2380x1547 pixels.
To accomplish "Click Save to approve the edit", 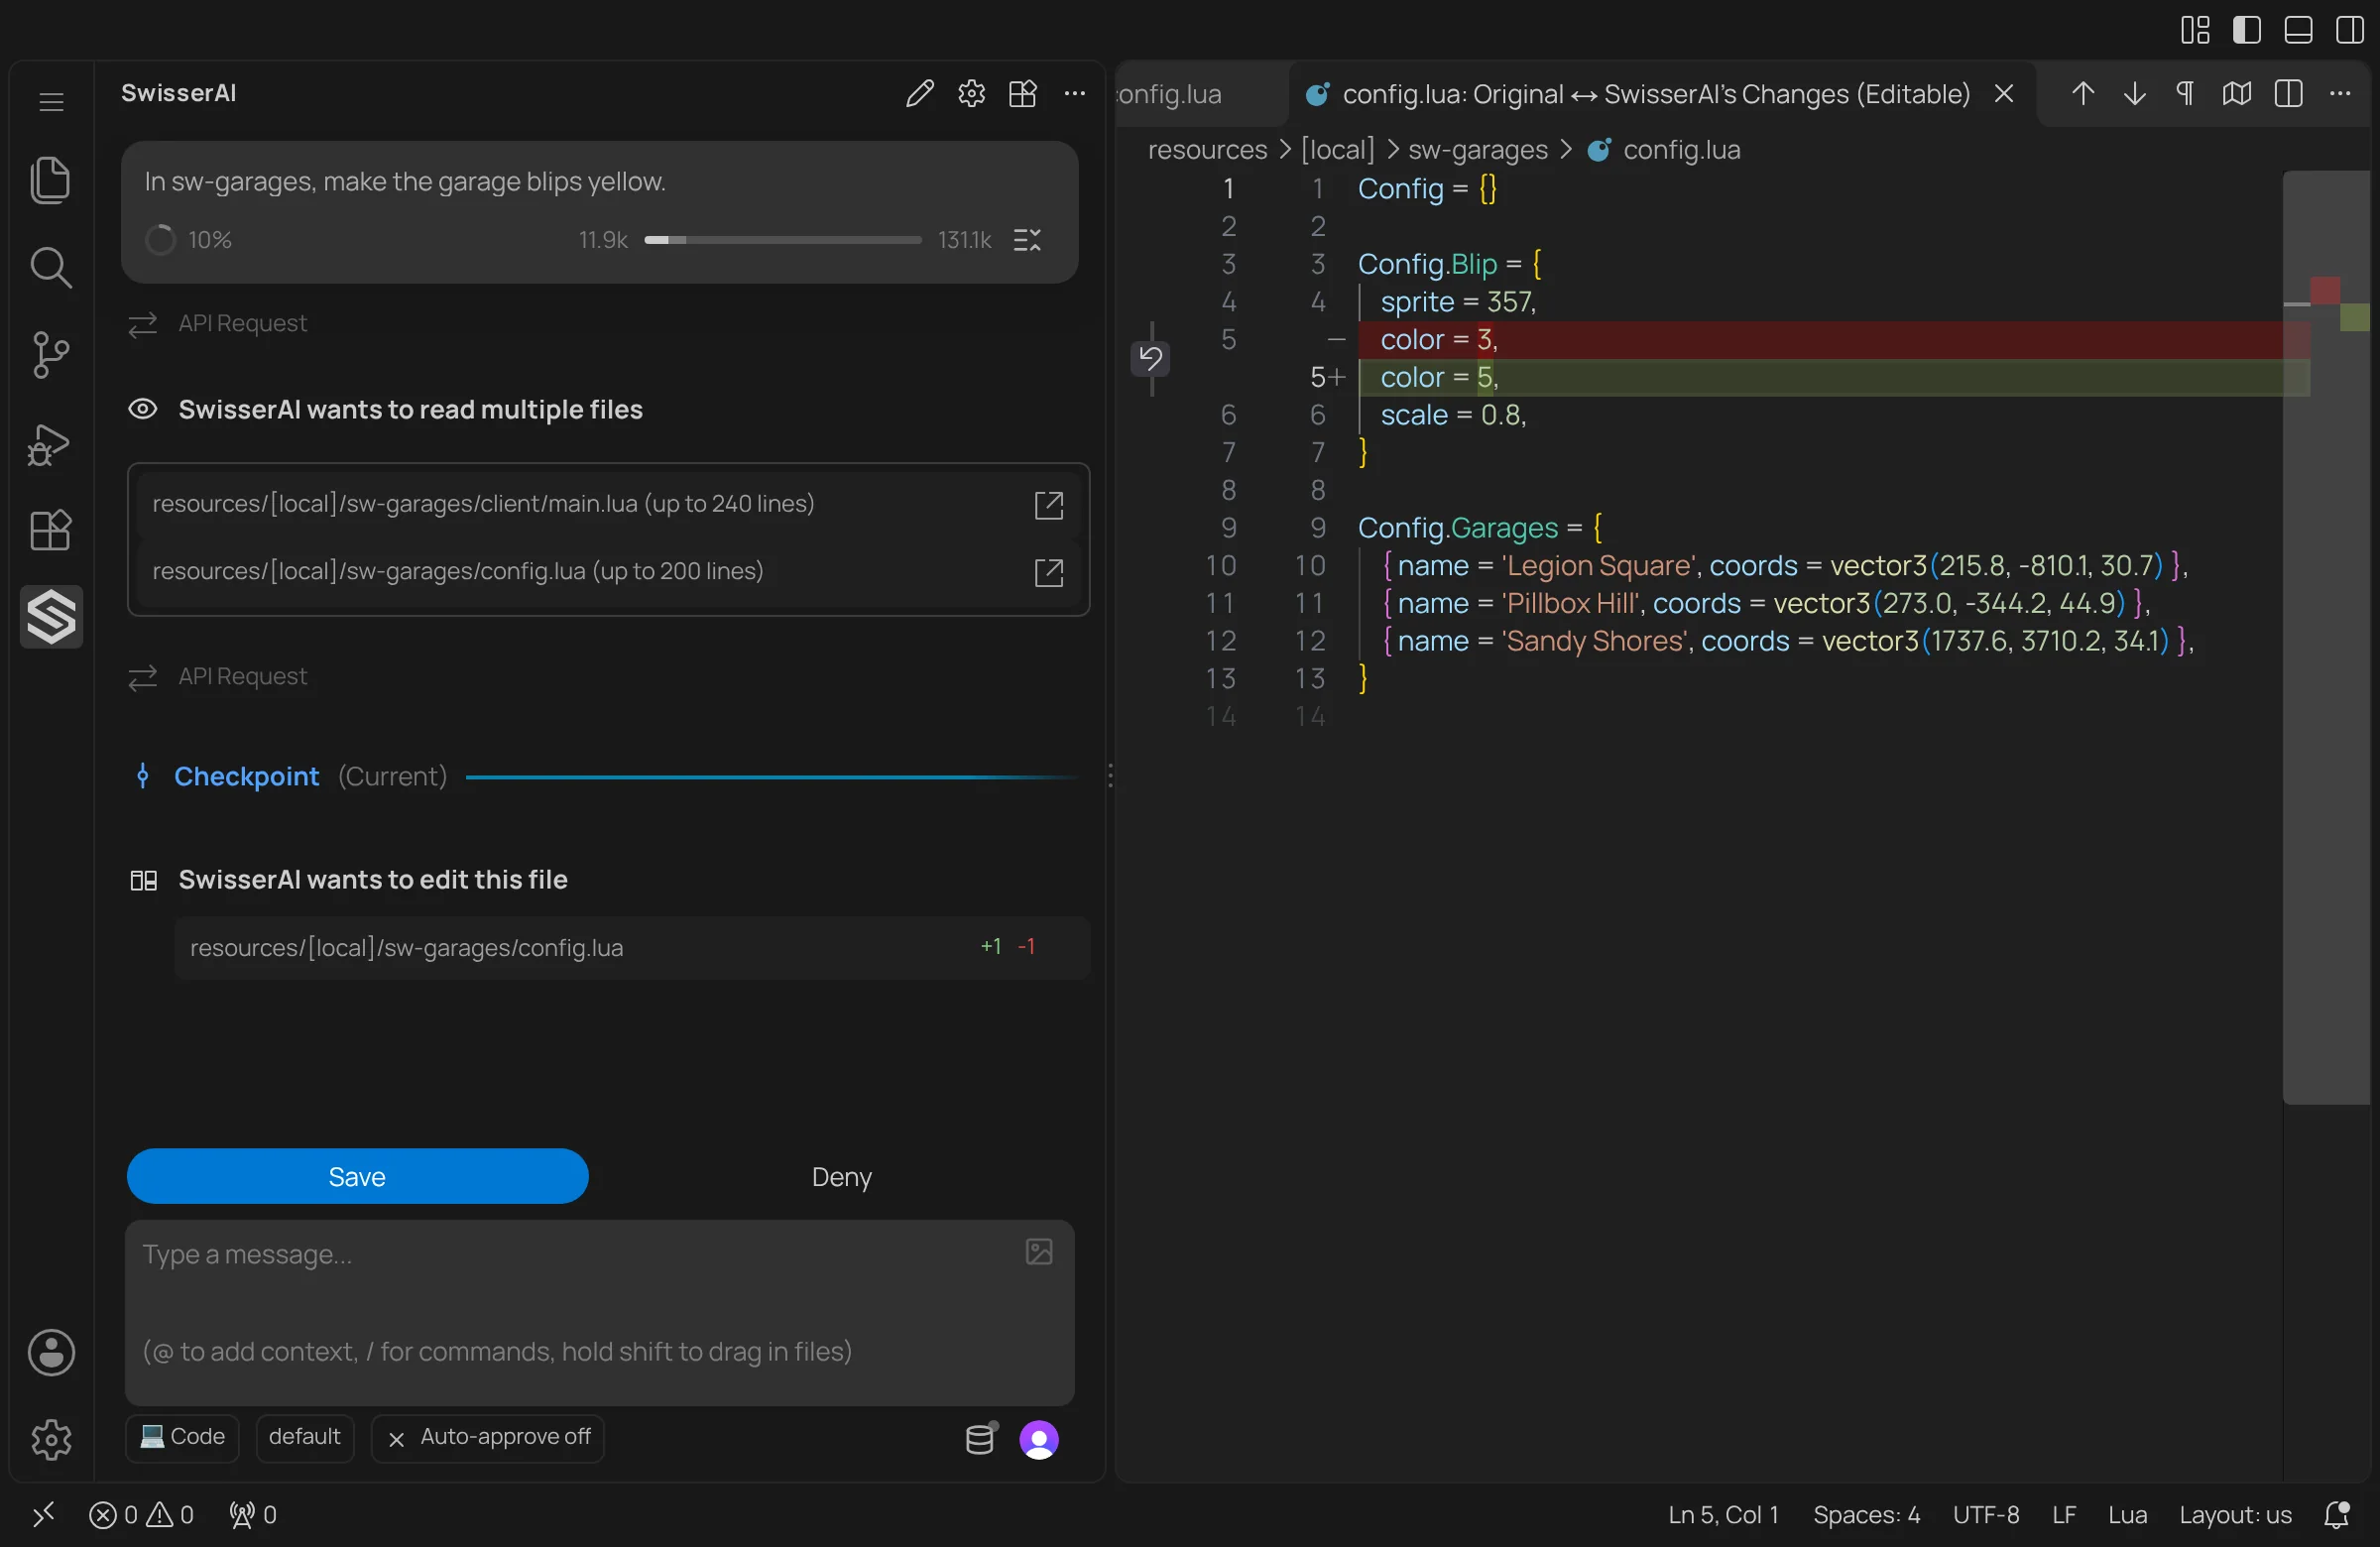I will coord(357,1177).
